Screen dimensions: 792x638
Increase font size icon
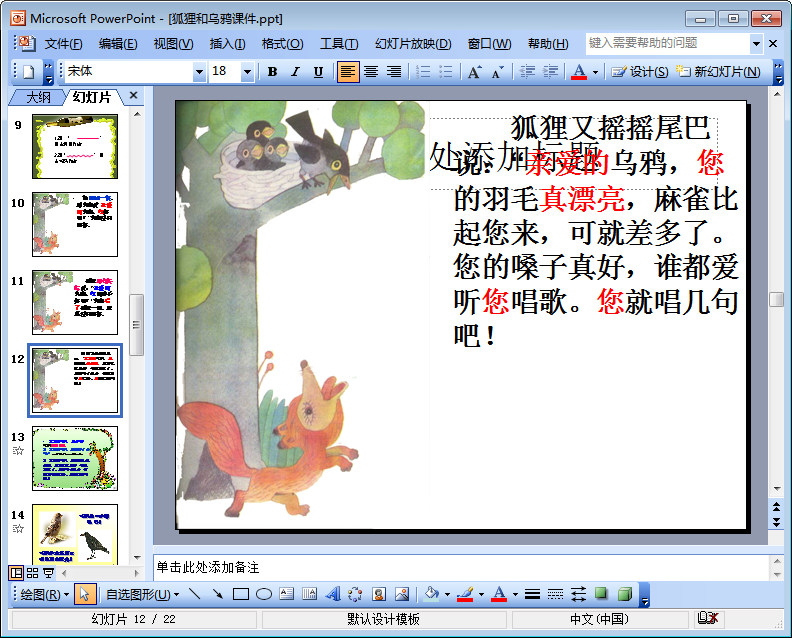474,72
